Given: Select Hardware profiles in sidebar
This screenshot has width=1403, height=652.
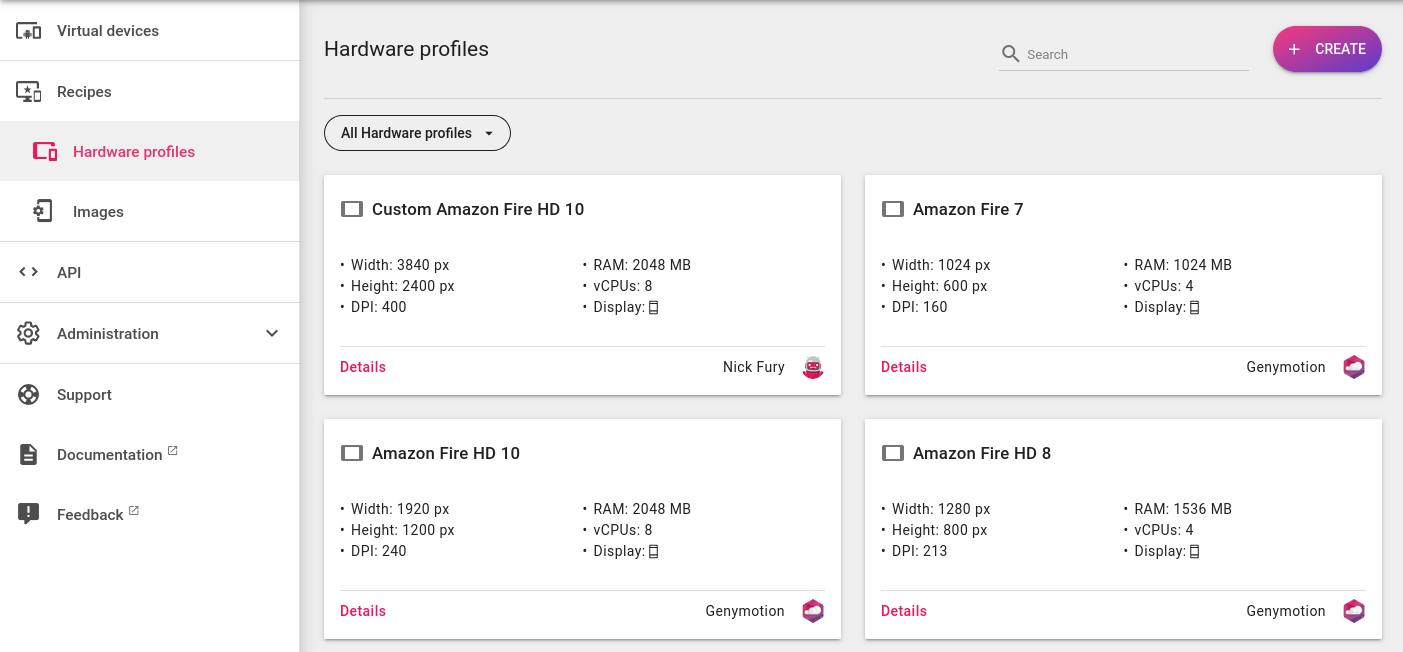Looking at the screenshot, I should pos(134,152).
